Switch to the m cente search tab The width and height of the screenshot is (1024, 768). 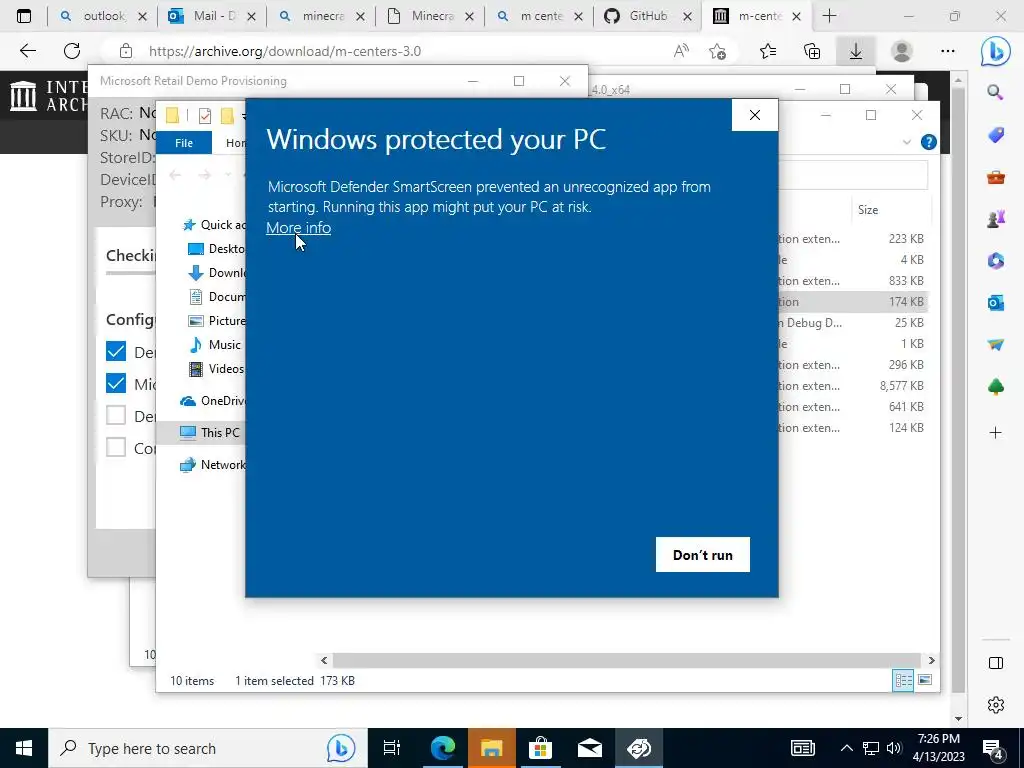pos(539,16)
